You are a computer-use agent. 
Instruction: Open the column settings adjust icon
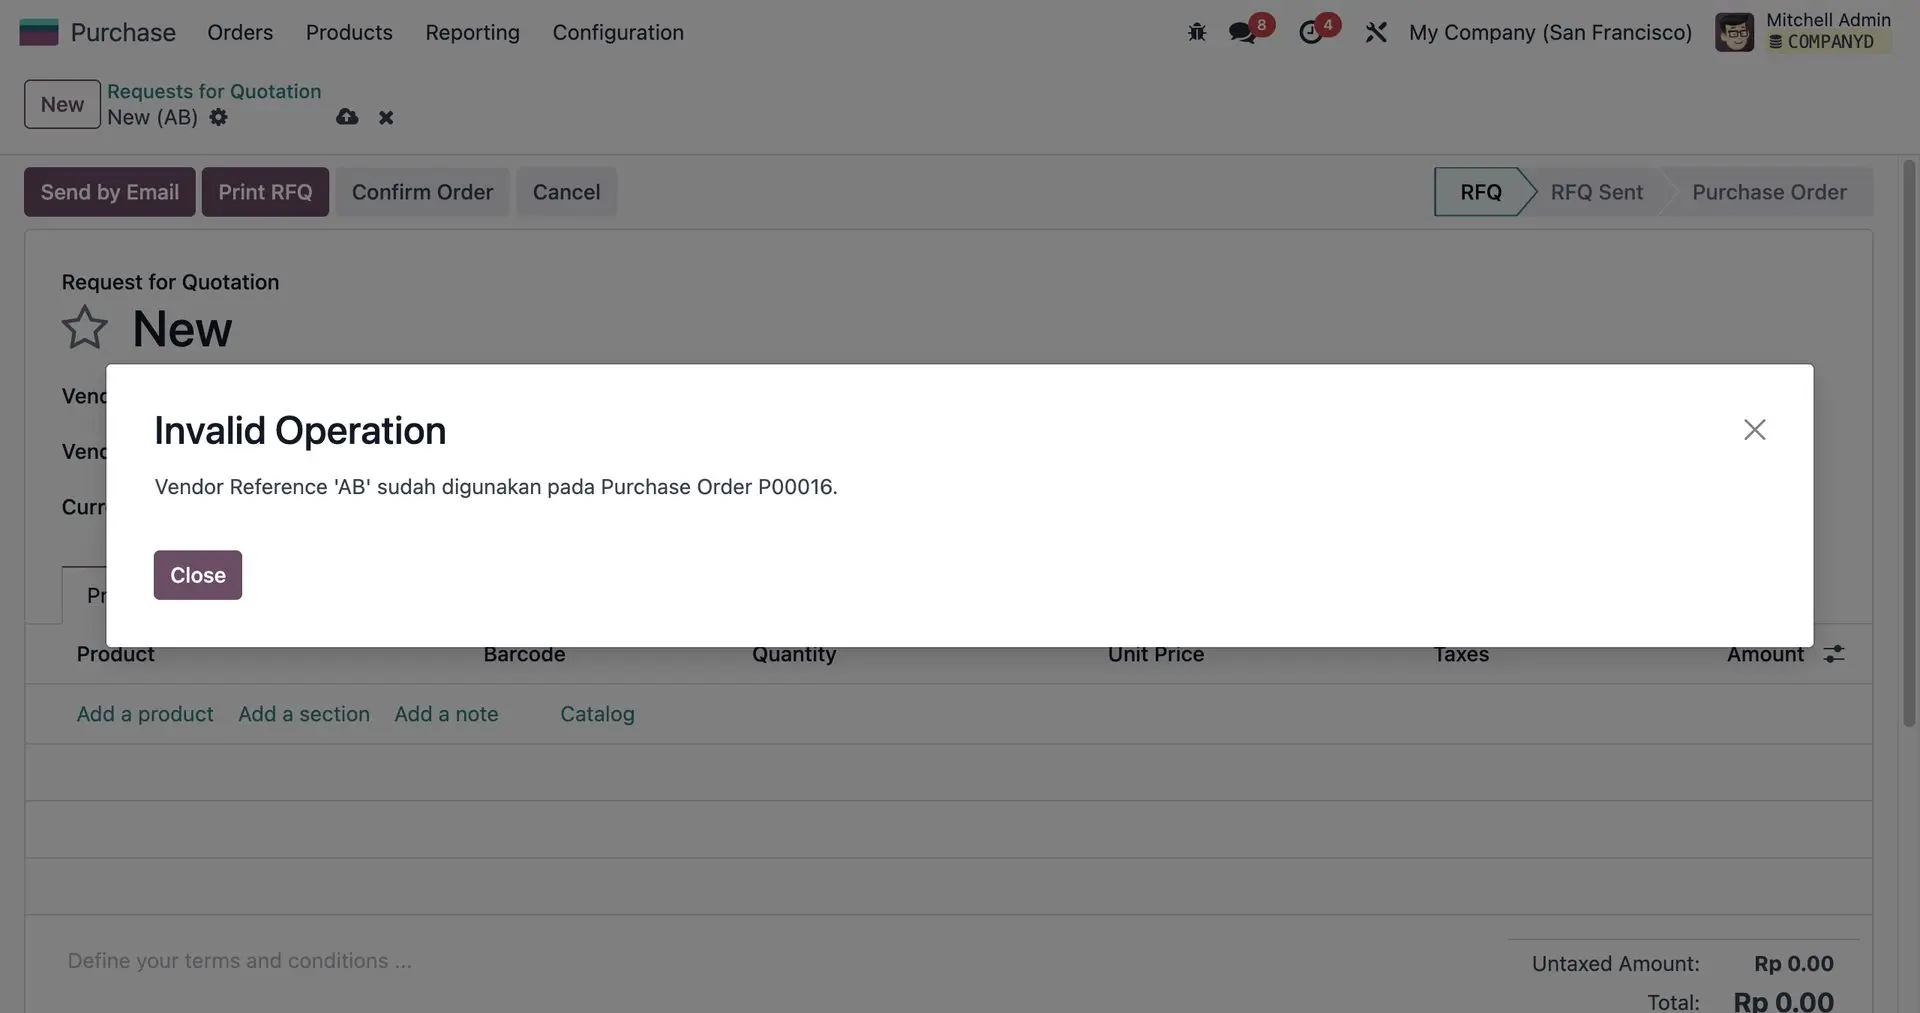coord(1833,654)
